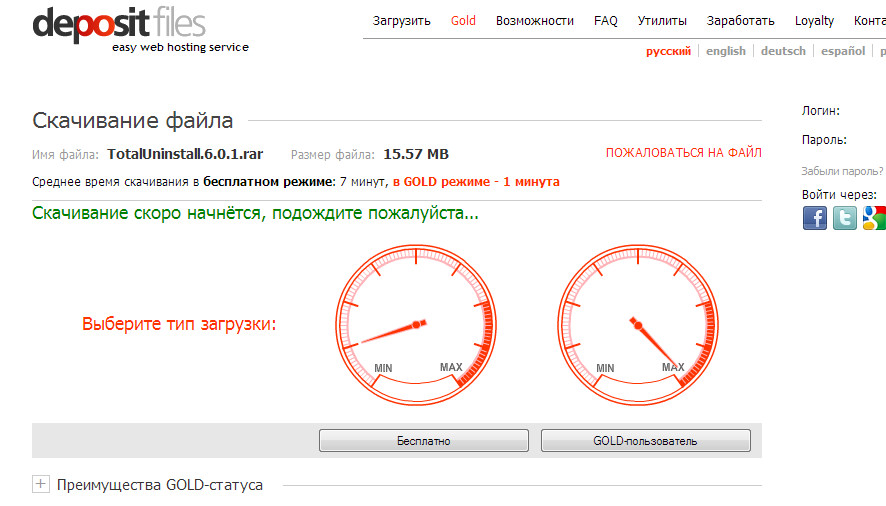This screenshot has width=886, height=506.
Task: Open the Возможности menu item
Action: tap(535, 21)
